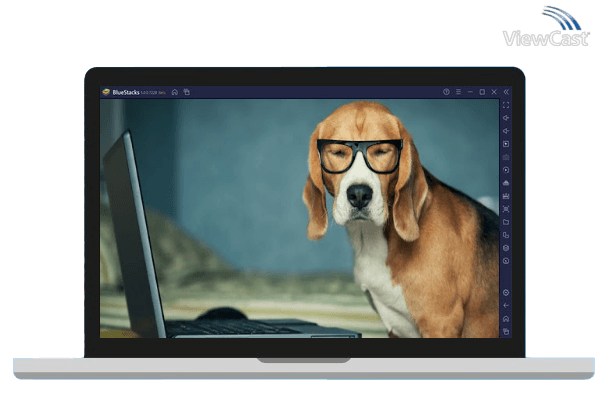Open multi-instance icon next to top home icon
Viewport: 602px width, 414px height.
pyautogui.click(x=187, y=92)
